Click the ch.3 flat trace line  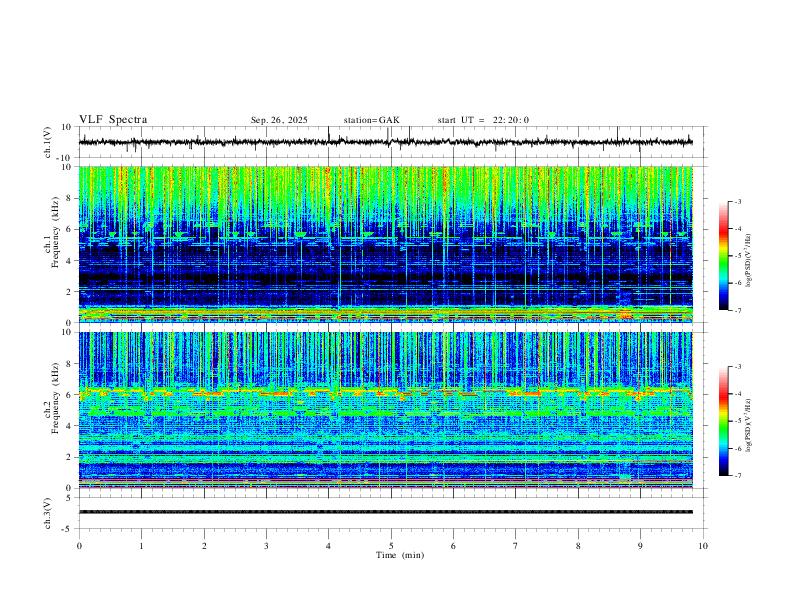pos(386,512)
